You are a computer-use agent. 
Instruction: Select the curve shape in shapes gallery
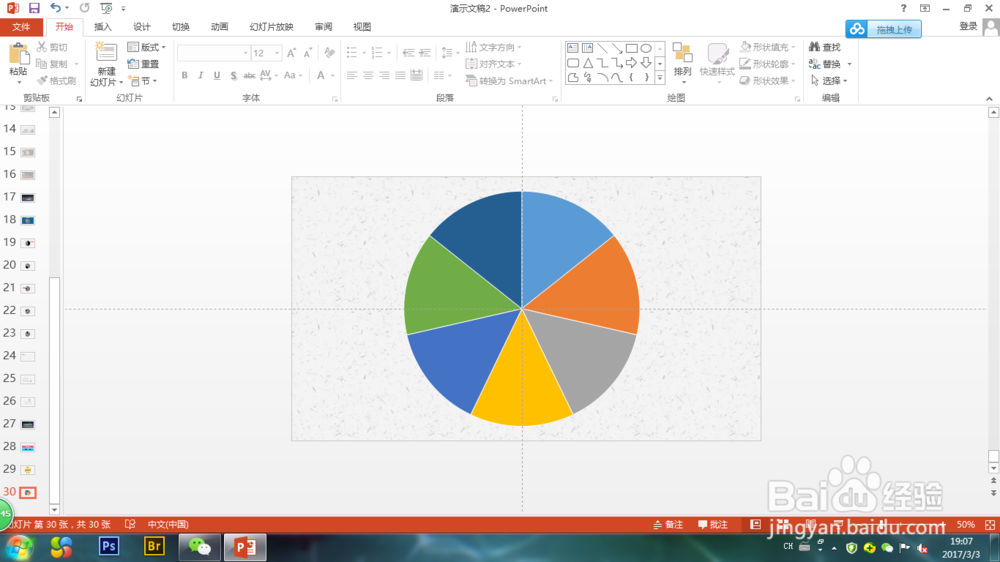coord(617,77)
